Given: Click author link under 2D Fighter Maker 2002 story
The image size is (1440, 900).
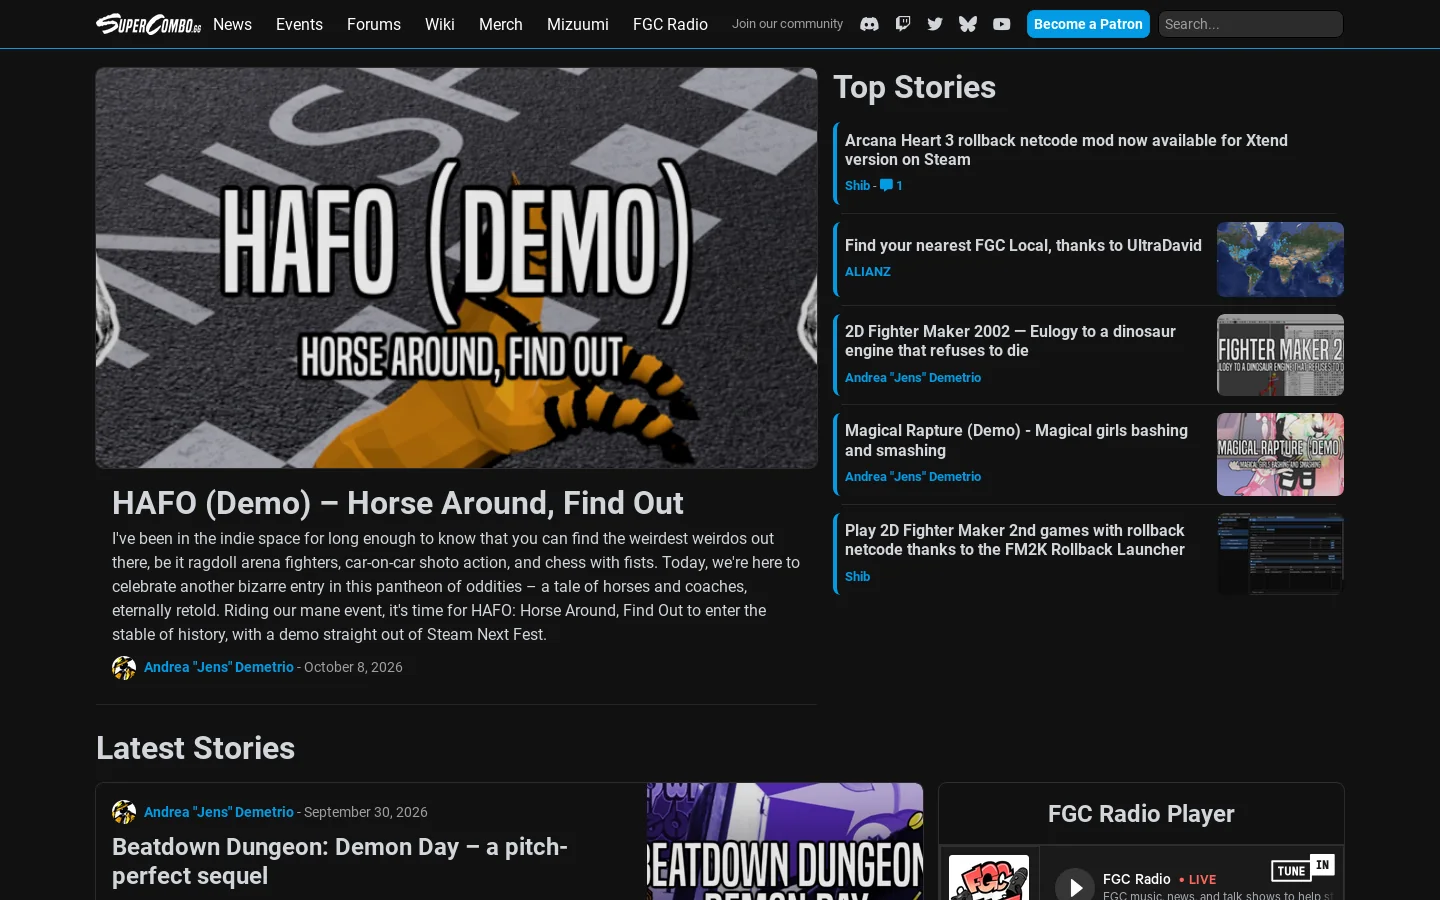Looking at the screenshot, I should tap(913, 377).
